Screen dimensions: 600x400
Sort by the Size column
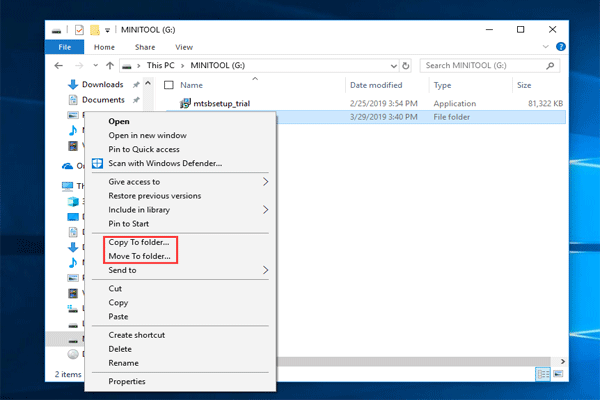coord(524,85)
